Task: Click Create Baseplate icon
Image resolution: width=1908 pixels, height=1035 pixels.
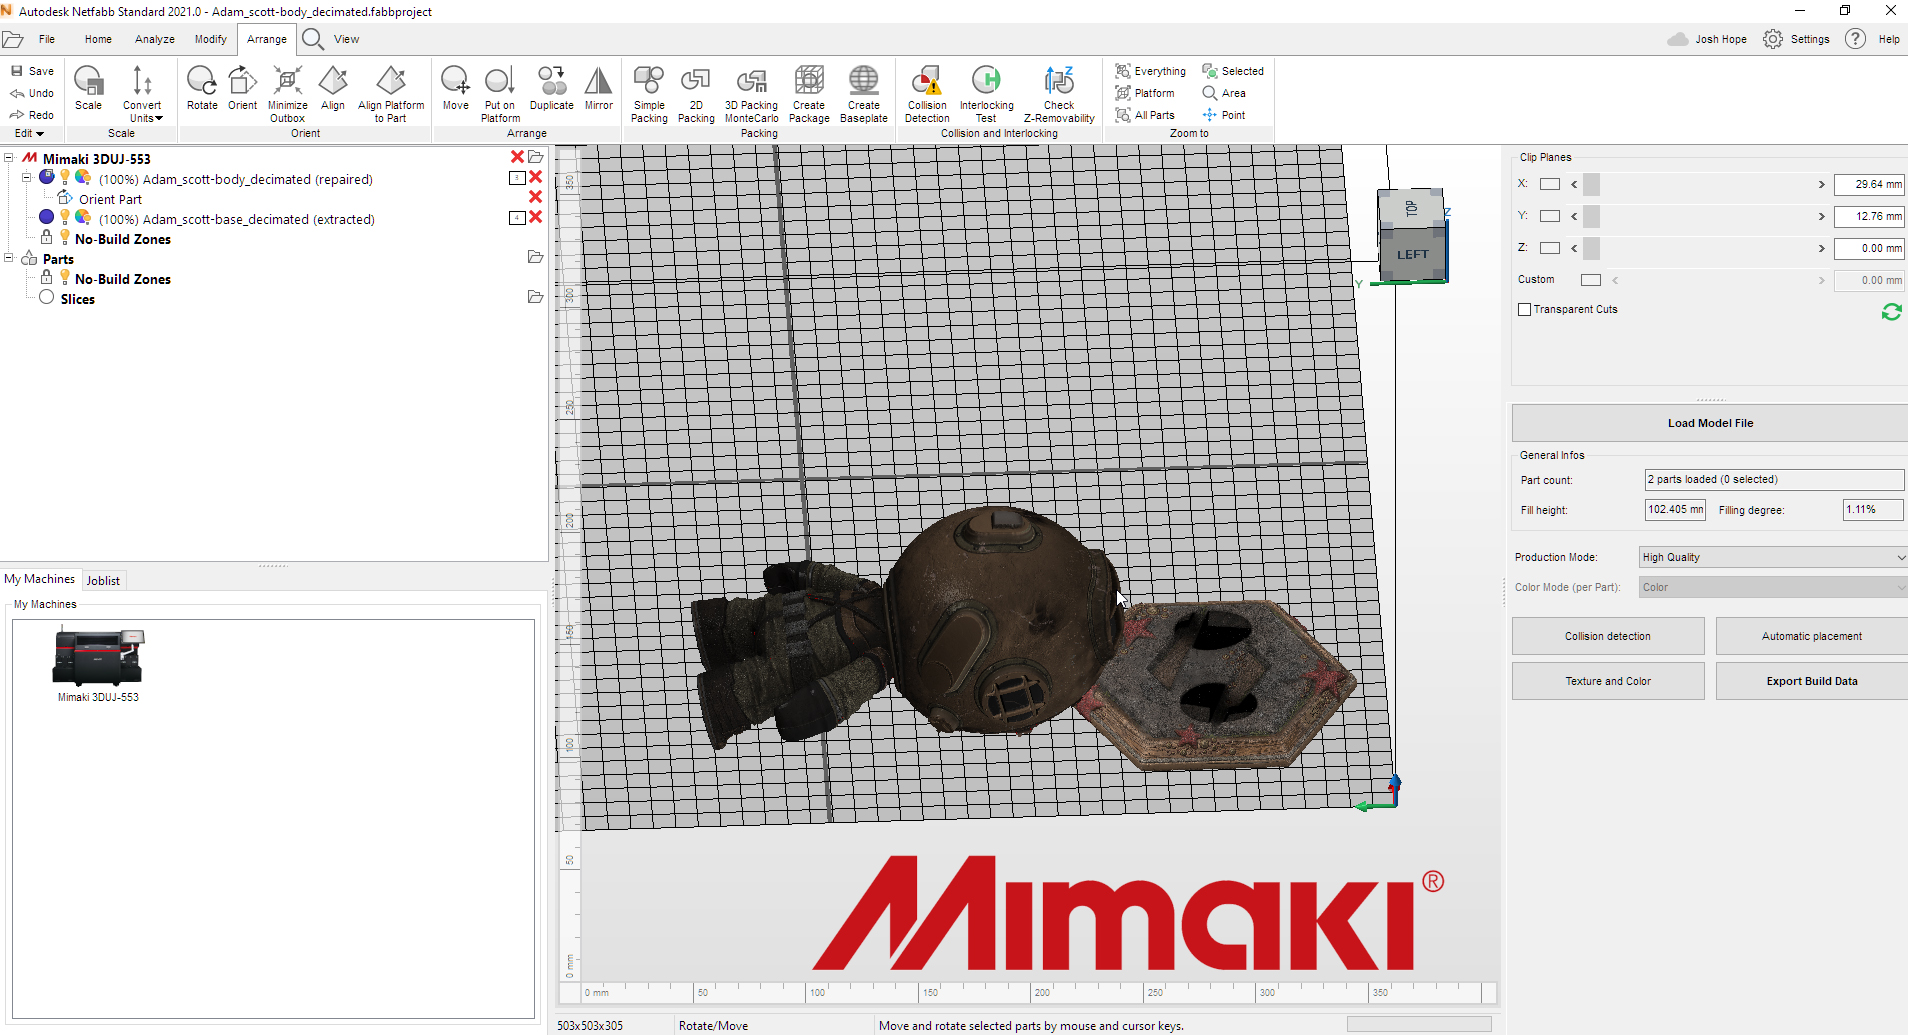Action: [864, 94]
